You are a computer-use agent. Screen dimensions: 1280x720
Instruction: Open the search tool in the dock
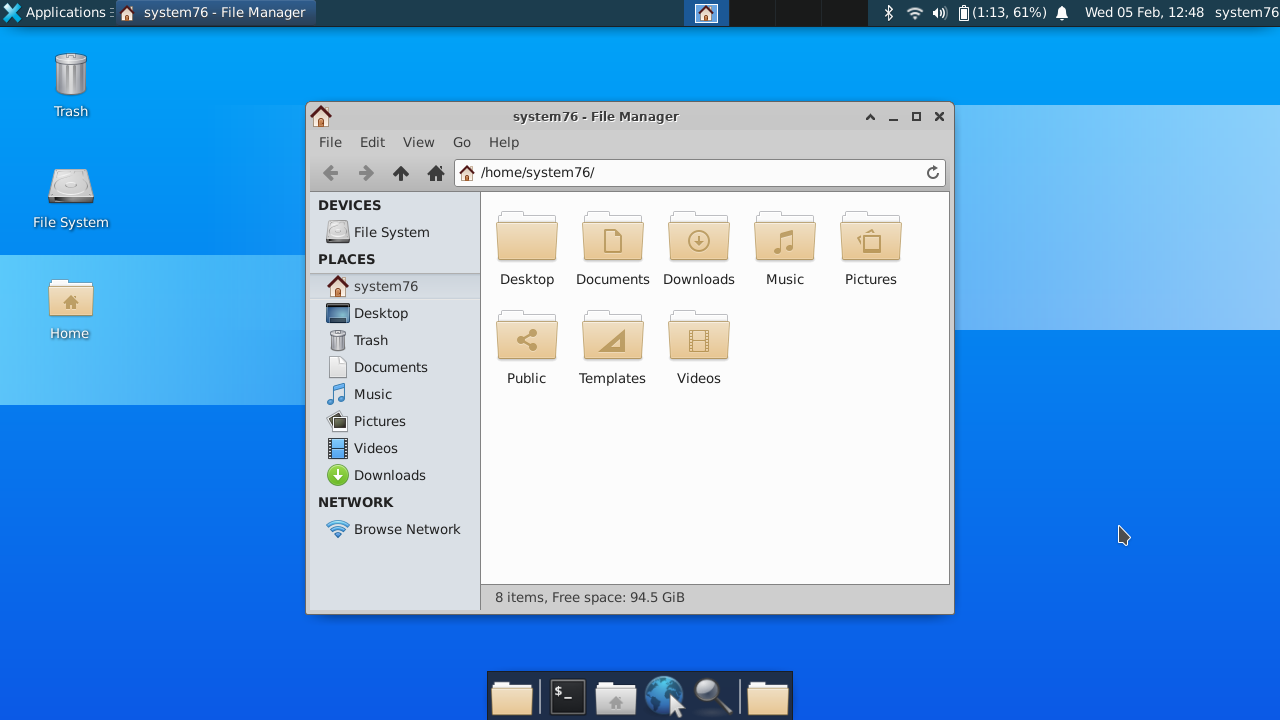coord(711,695)
